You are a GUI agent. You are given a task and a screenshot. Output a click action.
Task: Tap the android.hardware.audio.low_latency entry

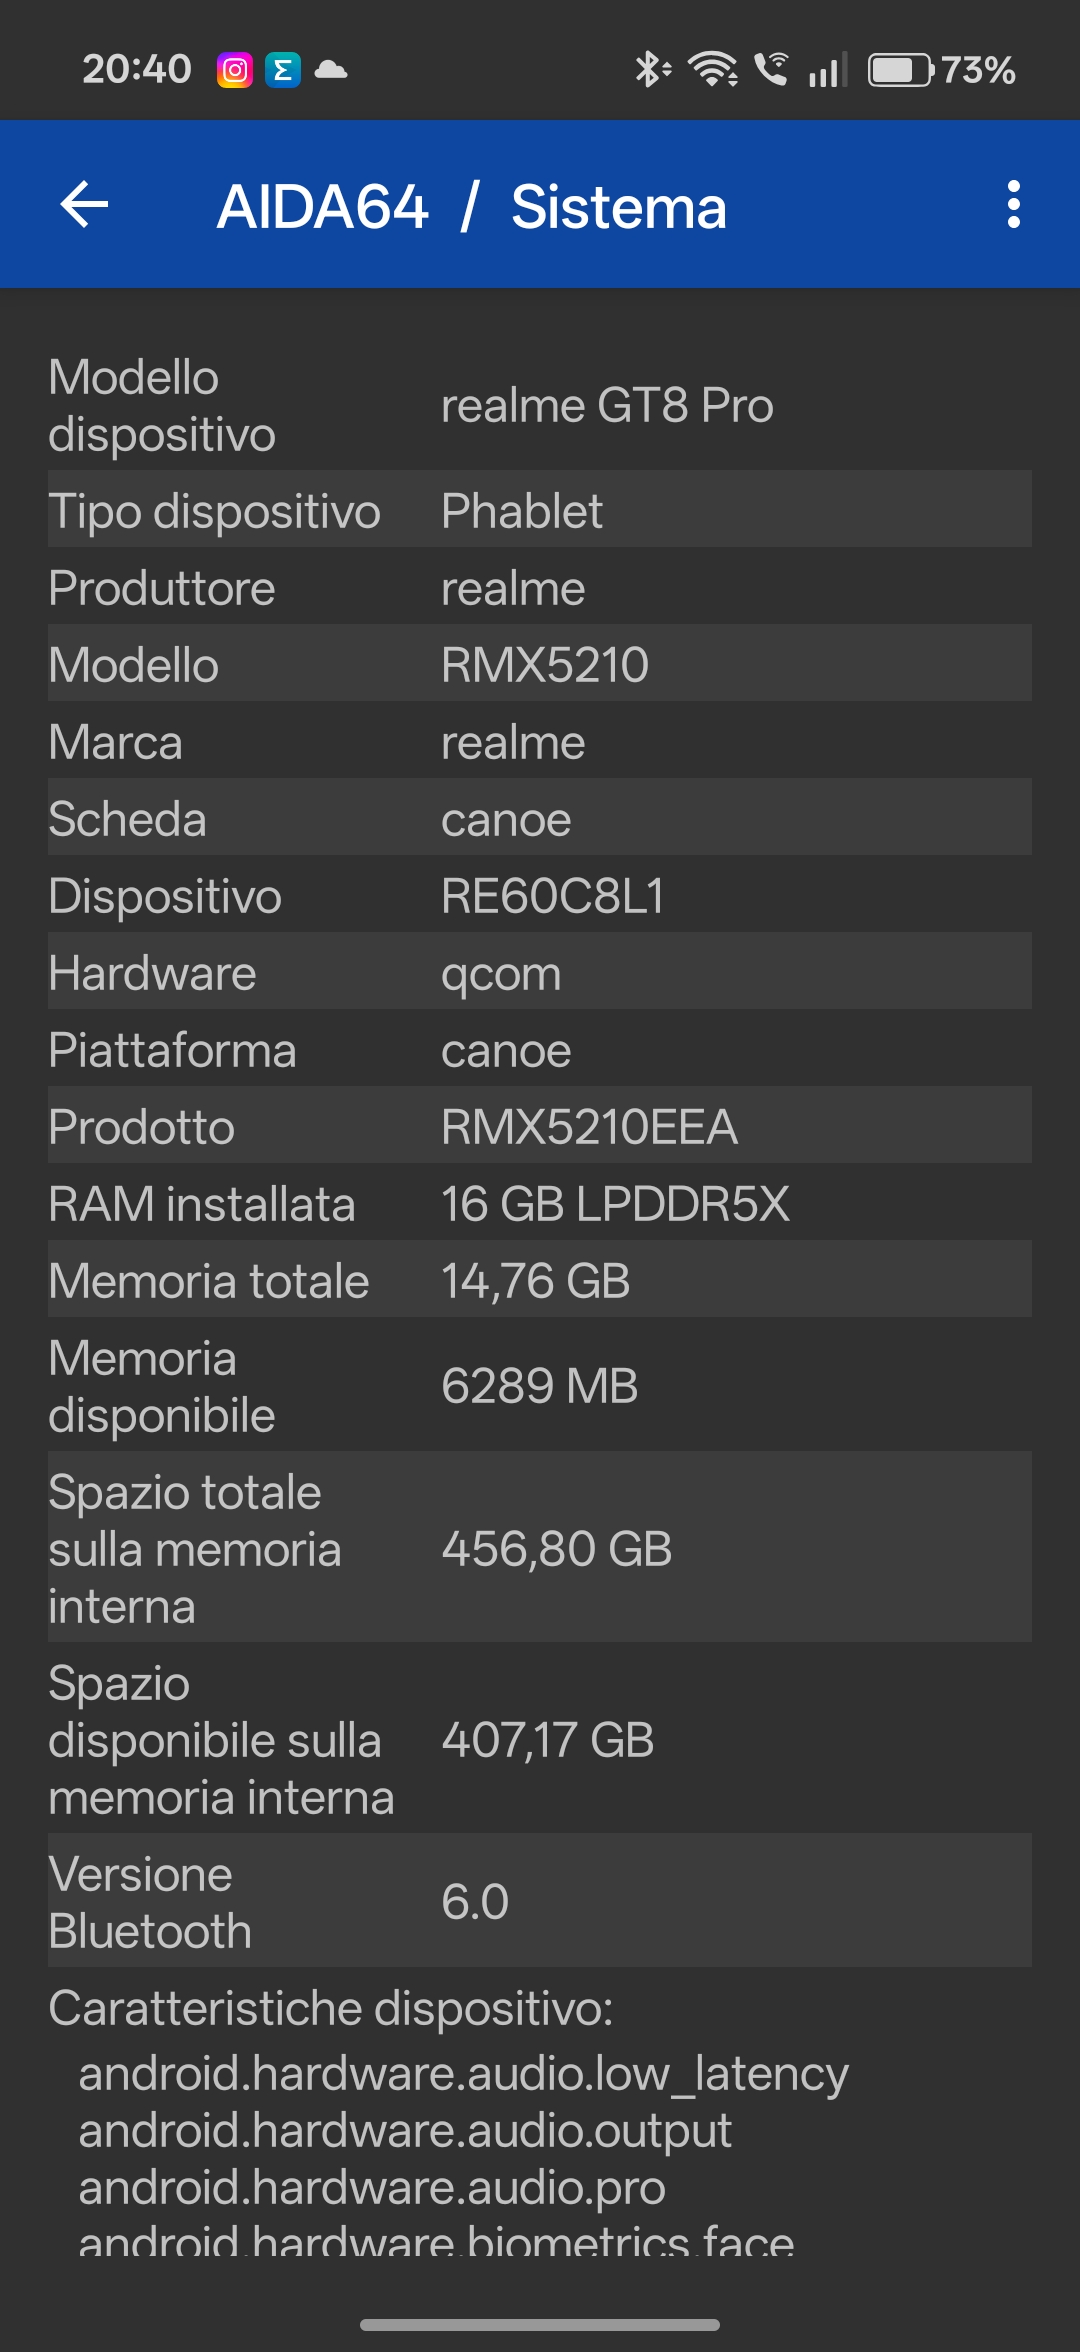[x=464, y=2073]
